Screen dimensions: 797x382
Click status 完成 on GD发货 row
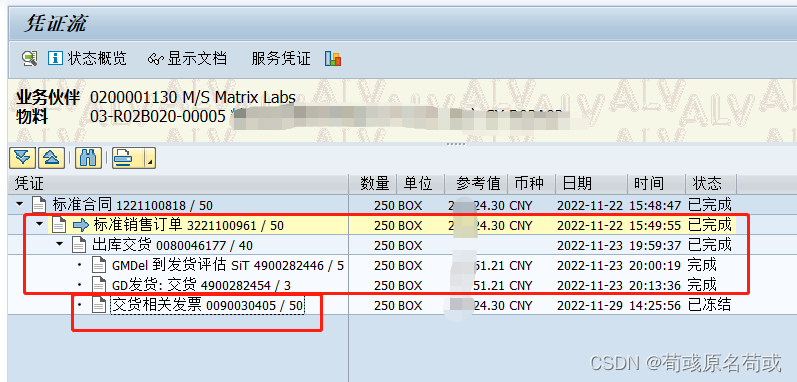click(702, 284)
